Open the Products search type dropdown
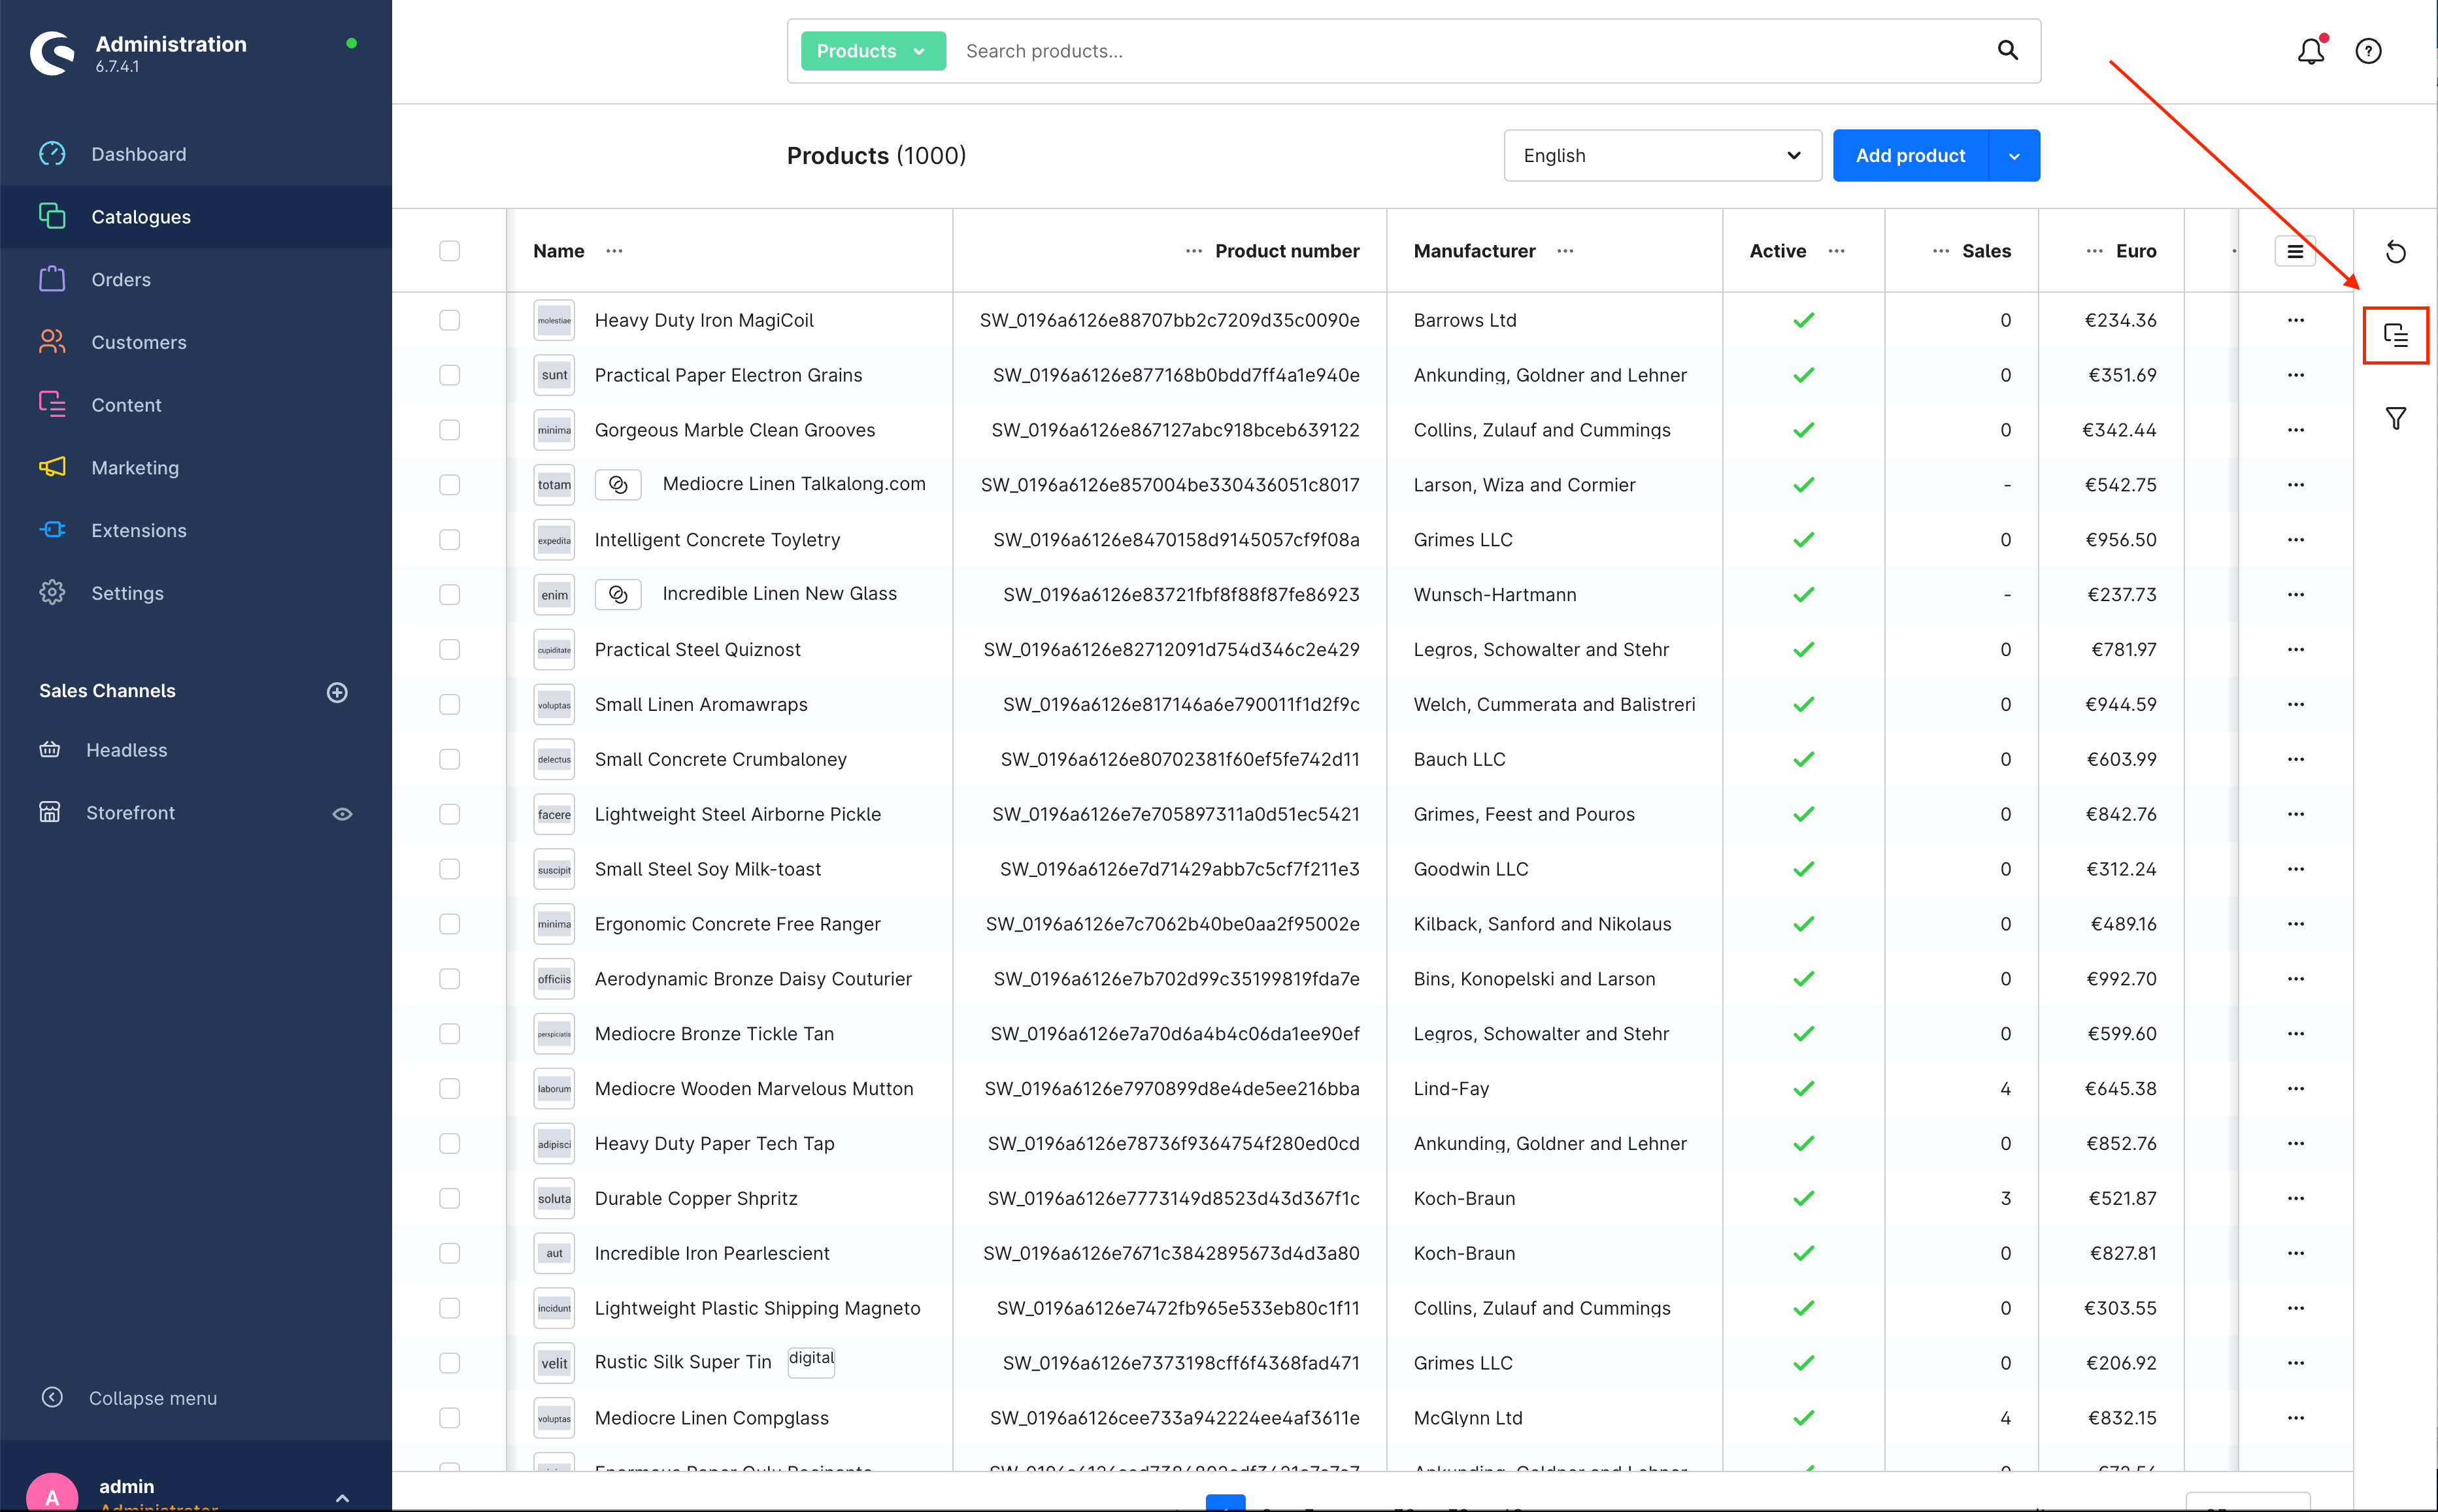This screenshot has height=1512, width=2438. [872, 51]
